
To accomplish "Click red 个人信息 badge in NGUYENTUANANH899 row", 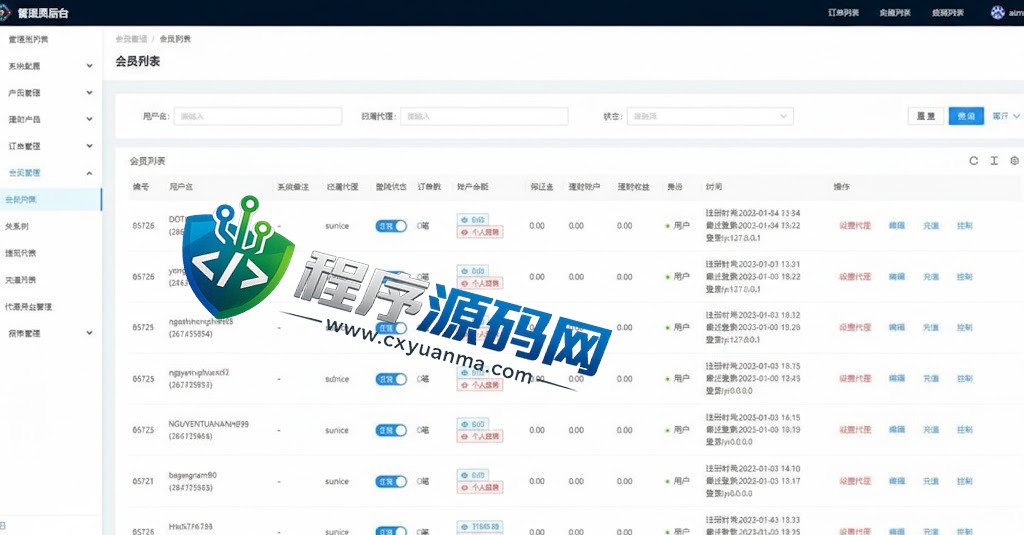I will 480,436.
